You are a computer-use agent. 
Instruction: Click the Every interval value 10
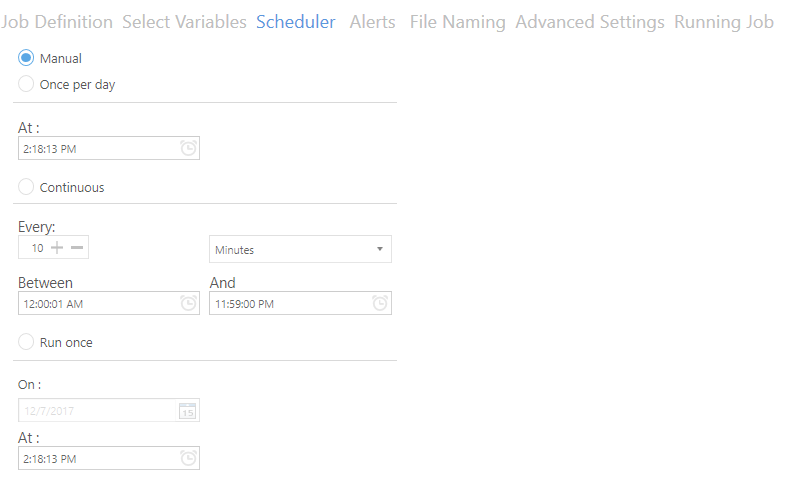[37, 248]
